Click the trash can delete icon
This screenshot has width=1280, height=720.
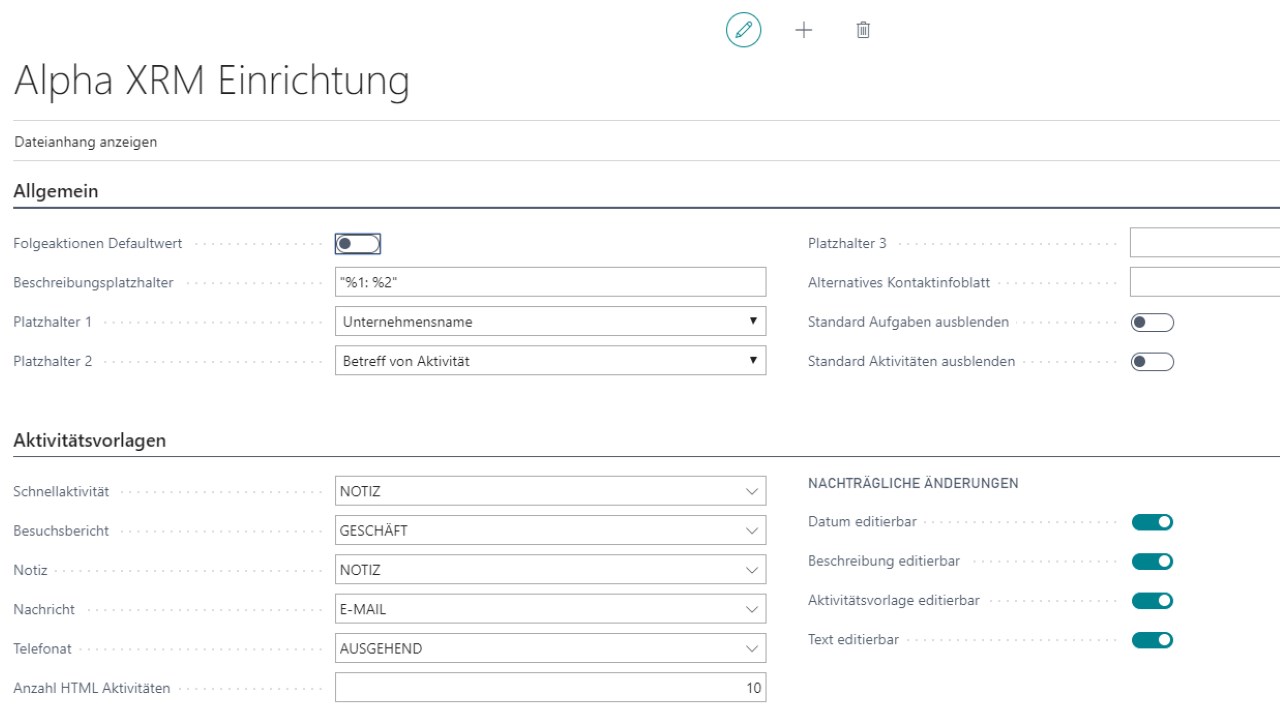[x=862, y=30]
